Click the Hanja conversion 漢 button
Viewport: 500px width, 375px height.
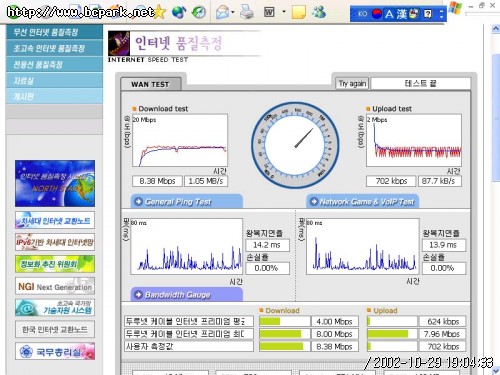pyautogui.click(x=401, y=14)
